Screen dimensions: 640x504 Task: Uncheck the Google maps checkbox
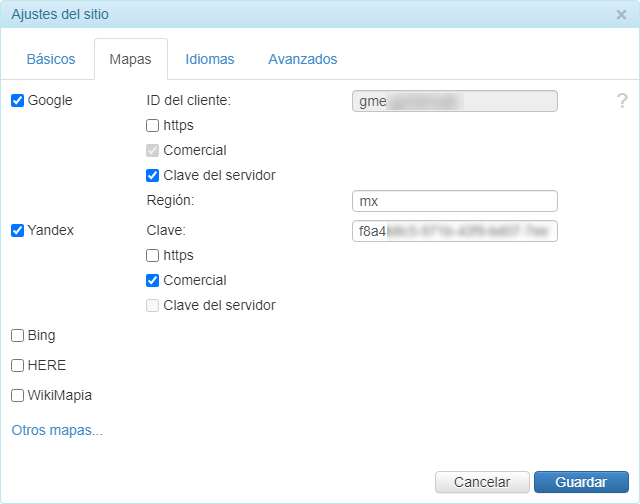18,100
